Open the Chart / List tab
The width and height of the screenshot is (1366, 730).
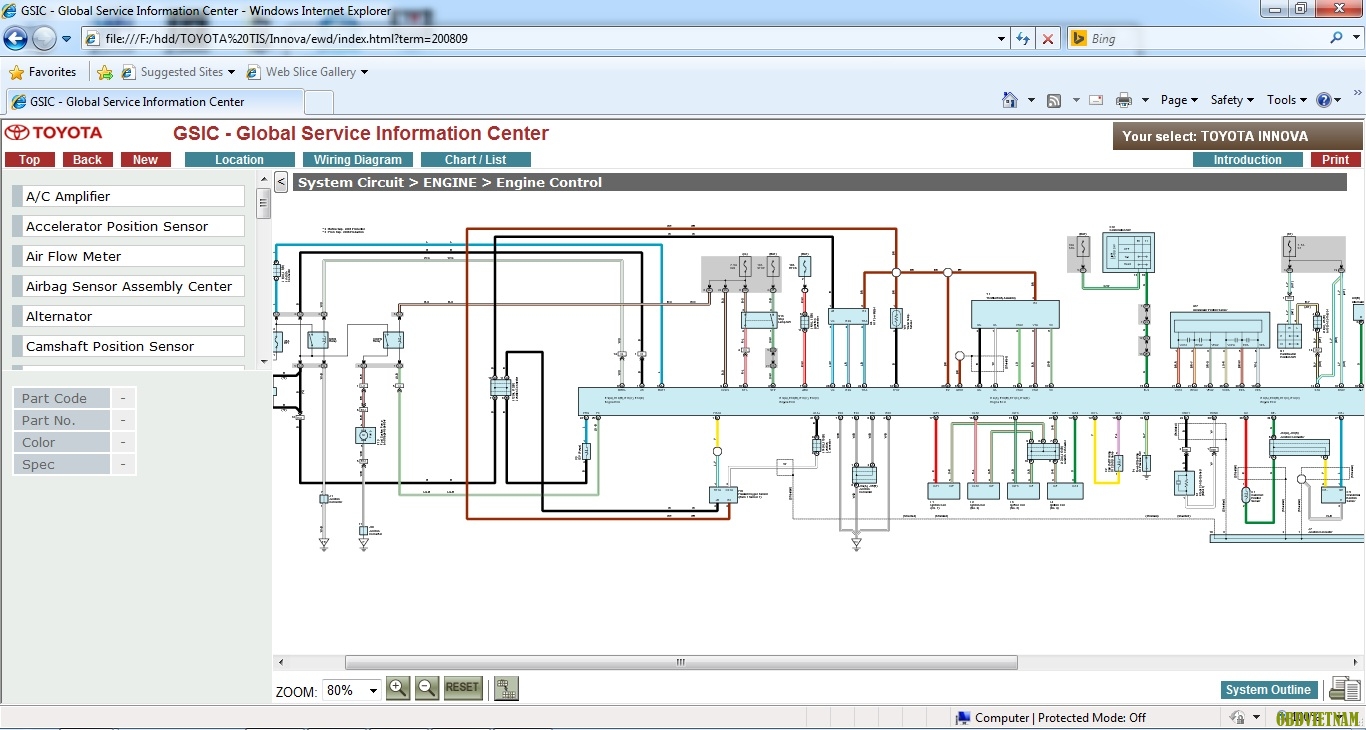pos(476,160)
